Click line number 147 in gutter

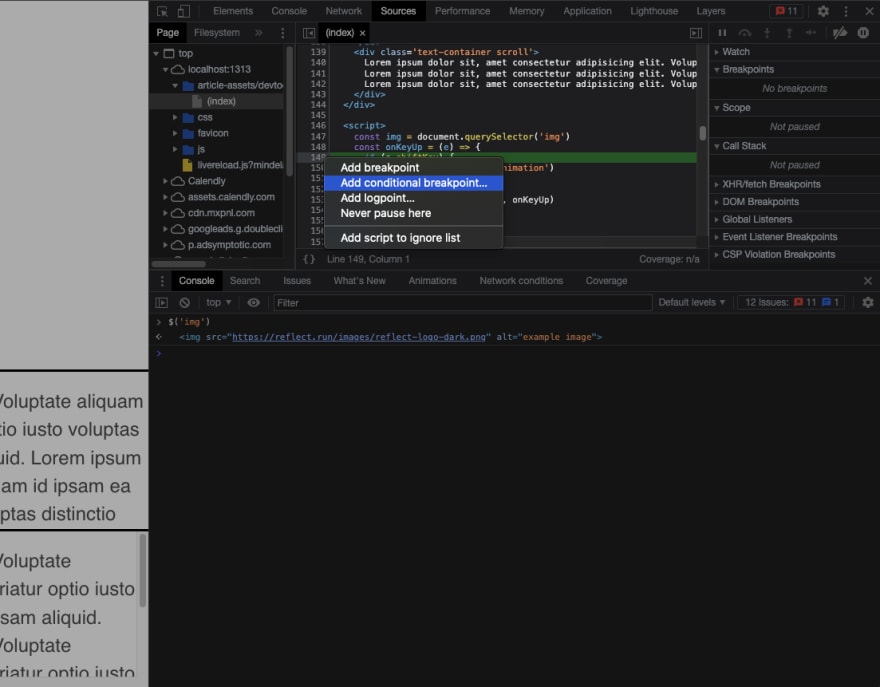[318, 136]
